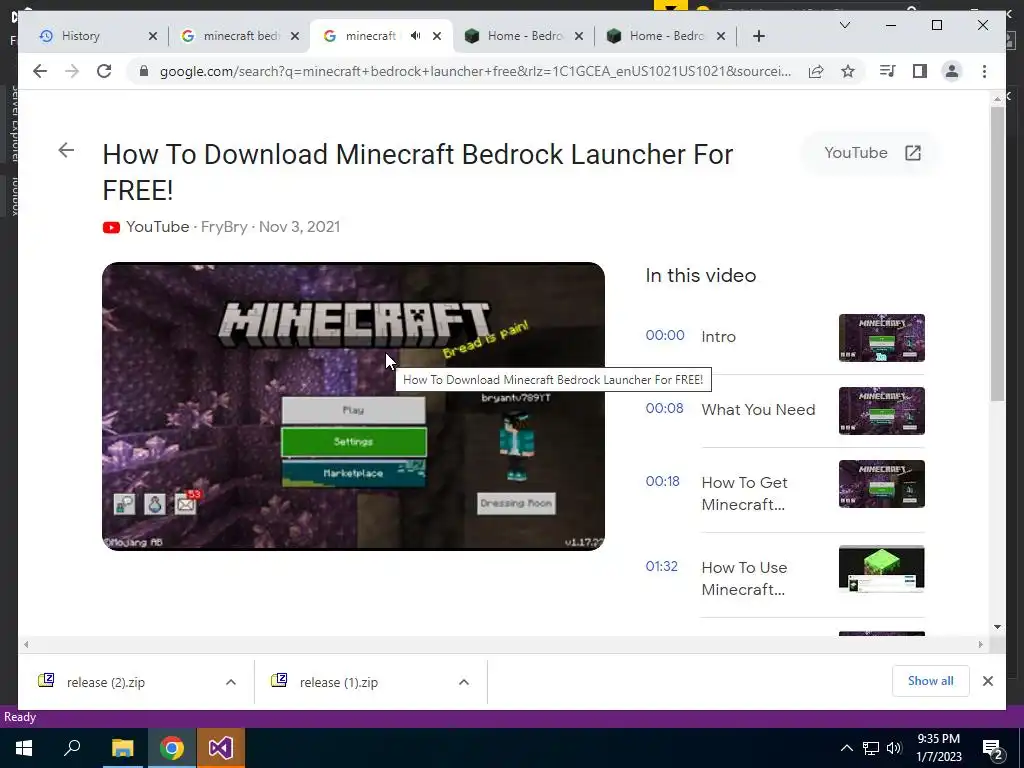1024x768 pixels.
Task: Reload the current page
Action: pos(104,71)
